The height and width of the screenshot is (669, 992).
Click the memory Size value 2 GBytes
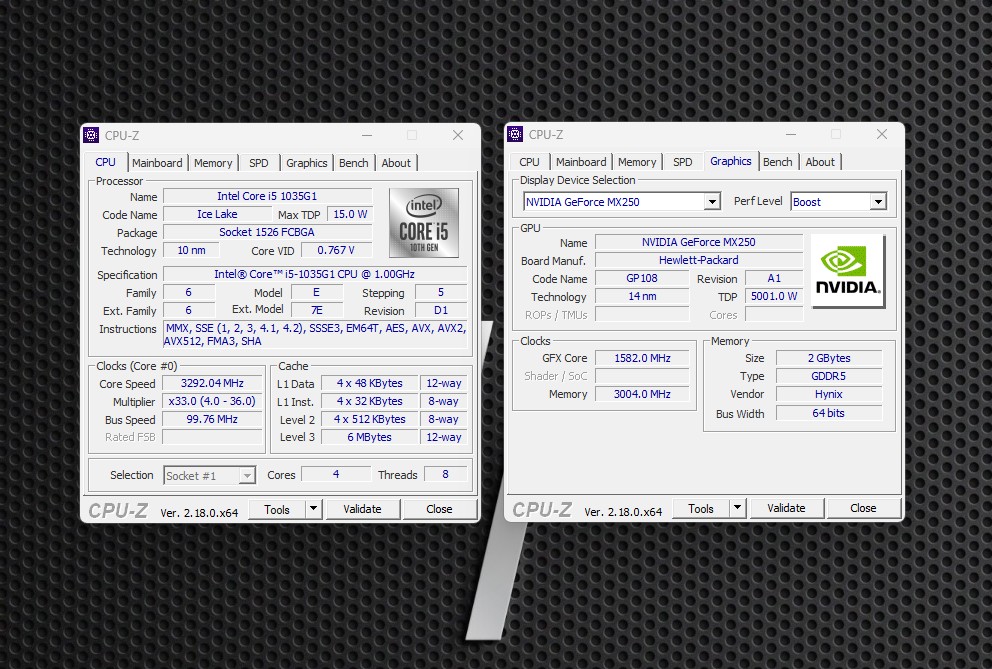coord(829,358)
